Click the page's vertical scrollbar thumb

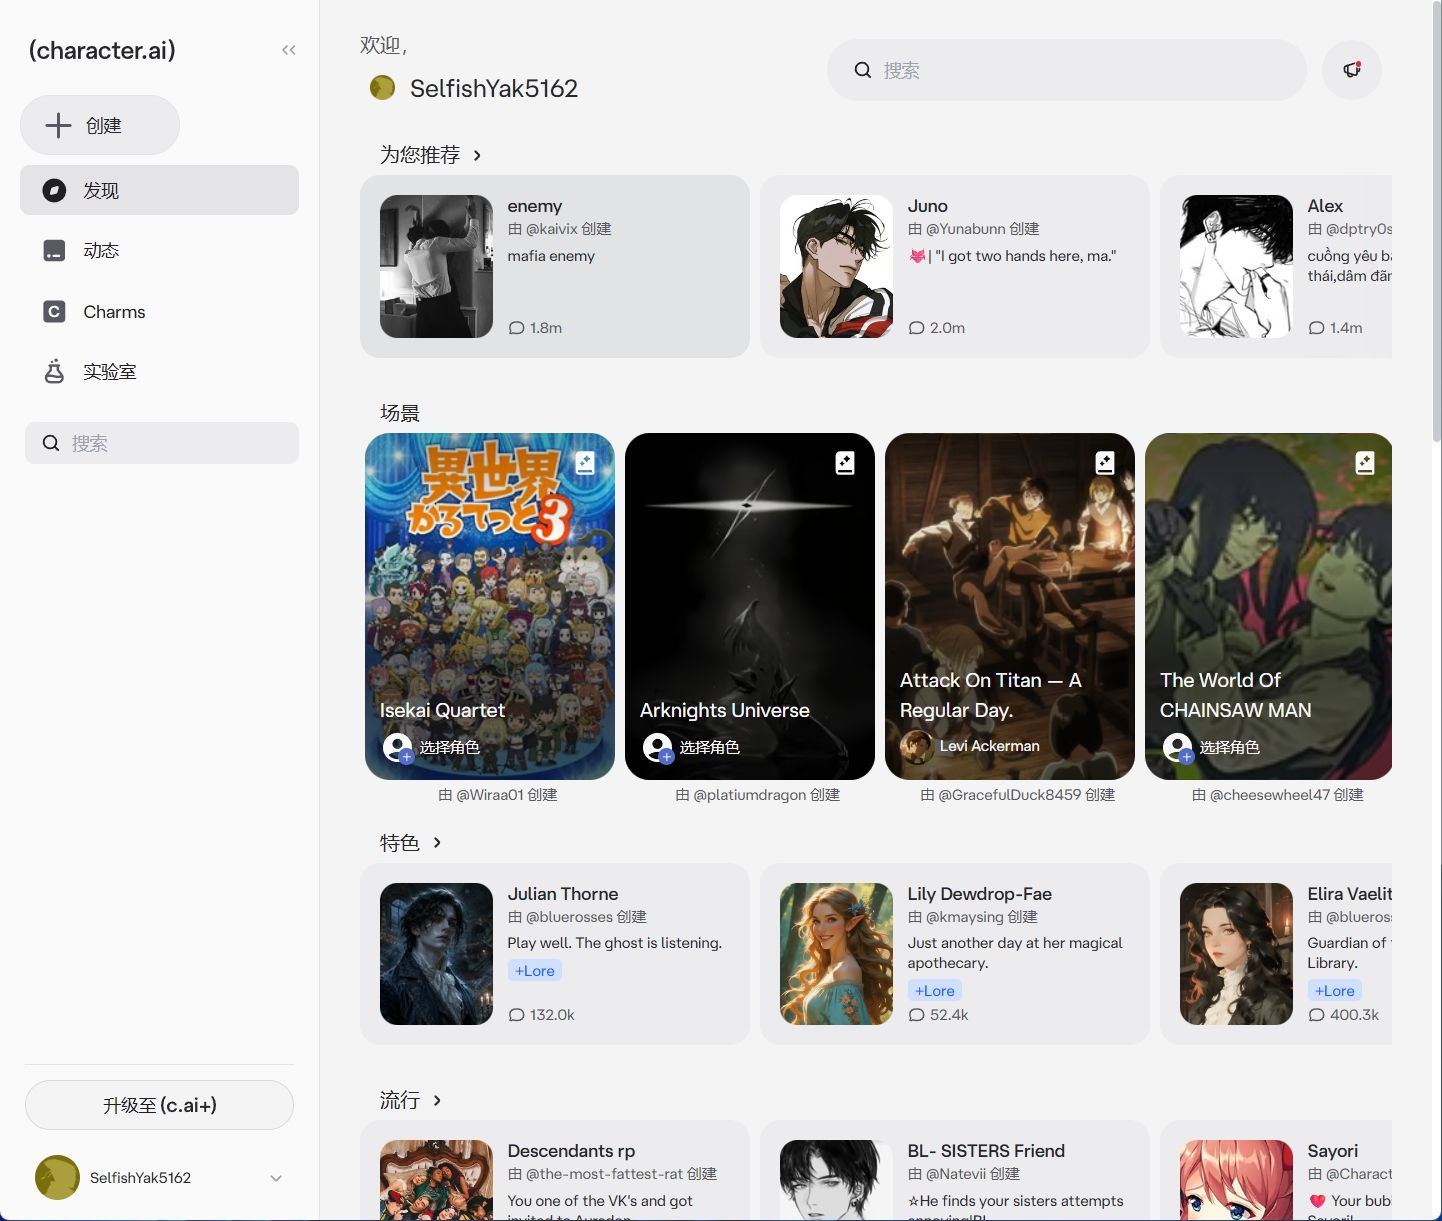click(x=1435, y=220)
